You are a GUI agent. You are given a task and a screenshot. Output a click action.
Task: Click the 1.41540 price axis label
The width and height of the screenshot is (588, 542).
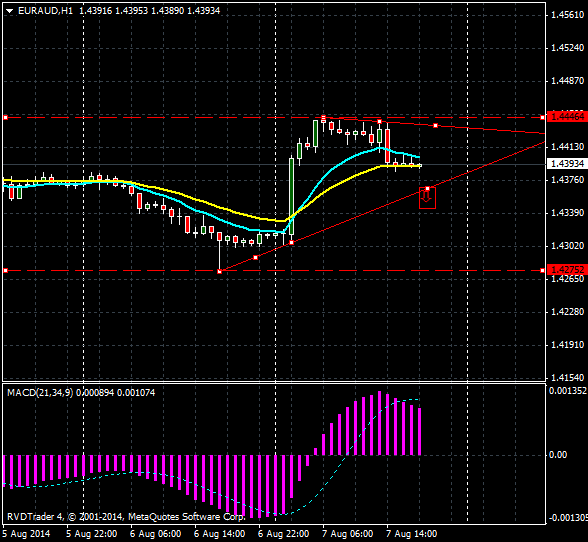(567, 378)
